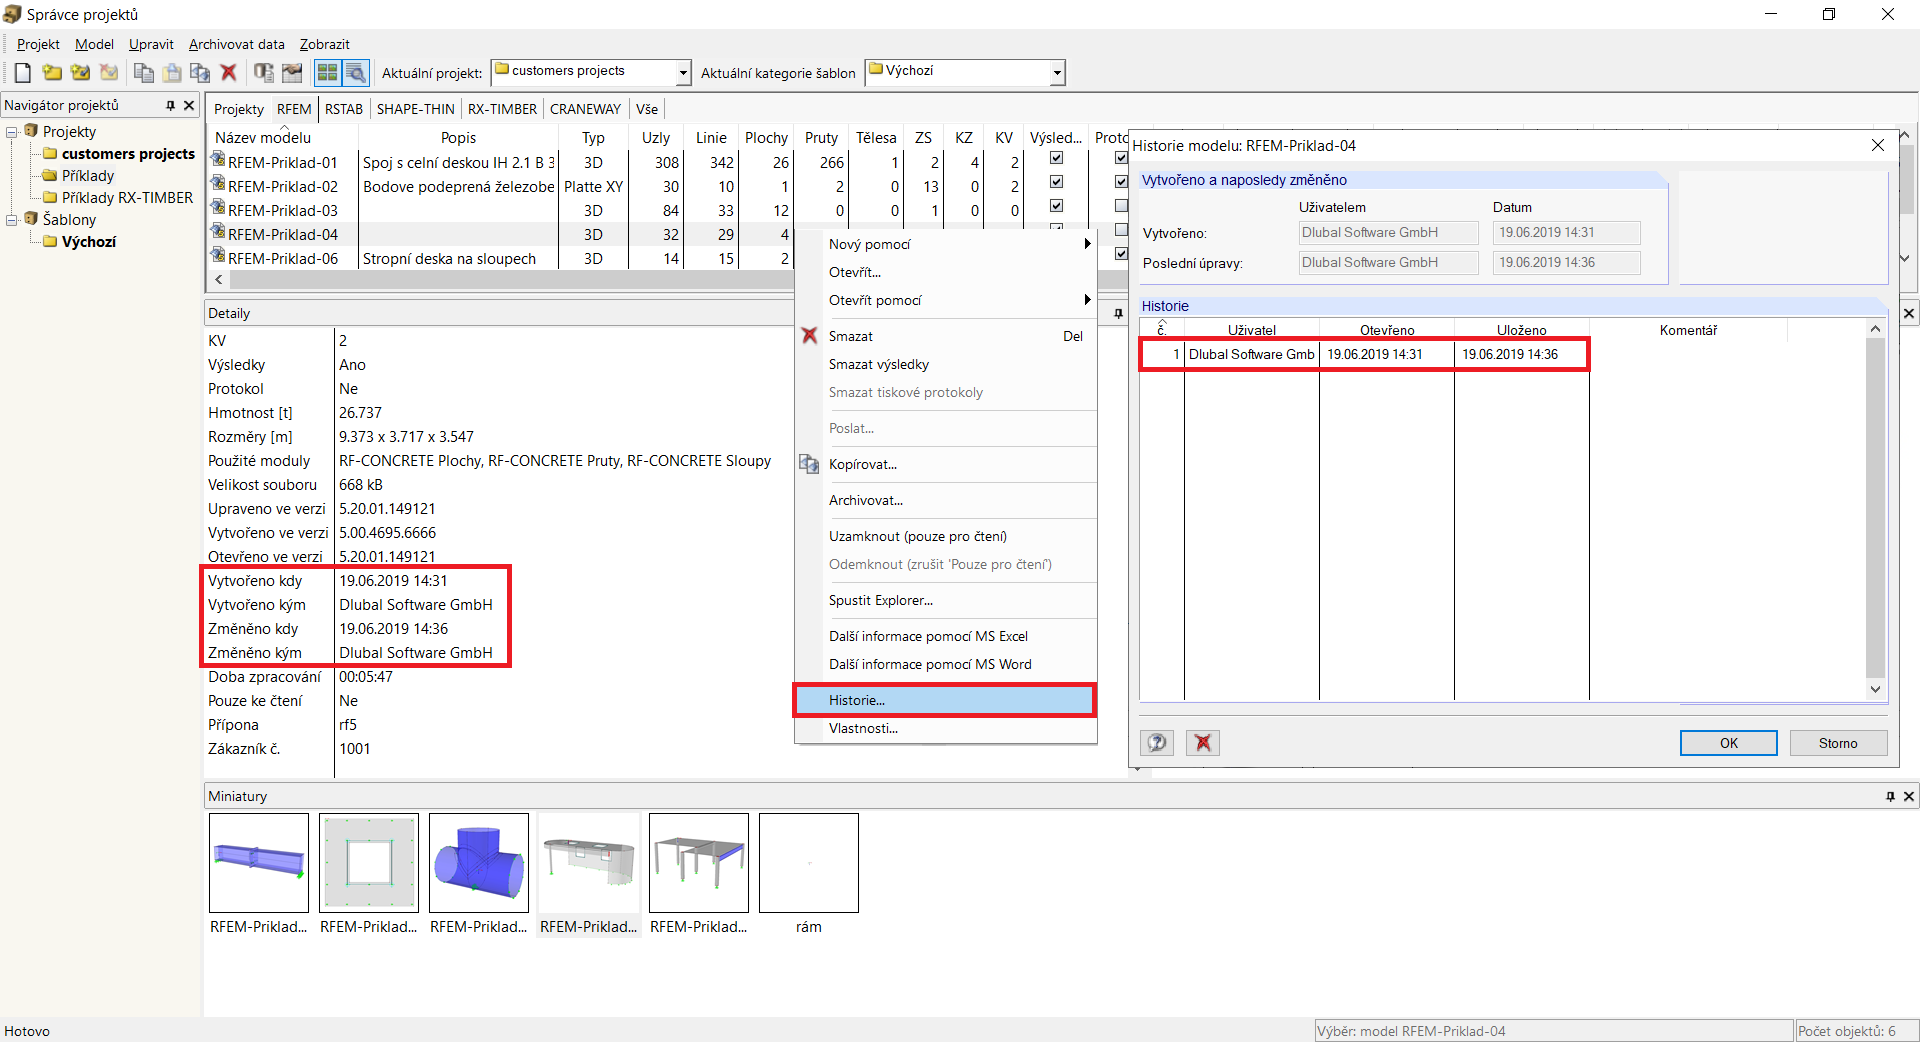Click the help icon in the Historie dialog

[x=1157, y=743]
